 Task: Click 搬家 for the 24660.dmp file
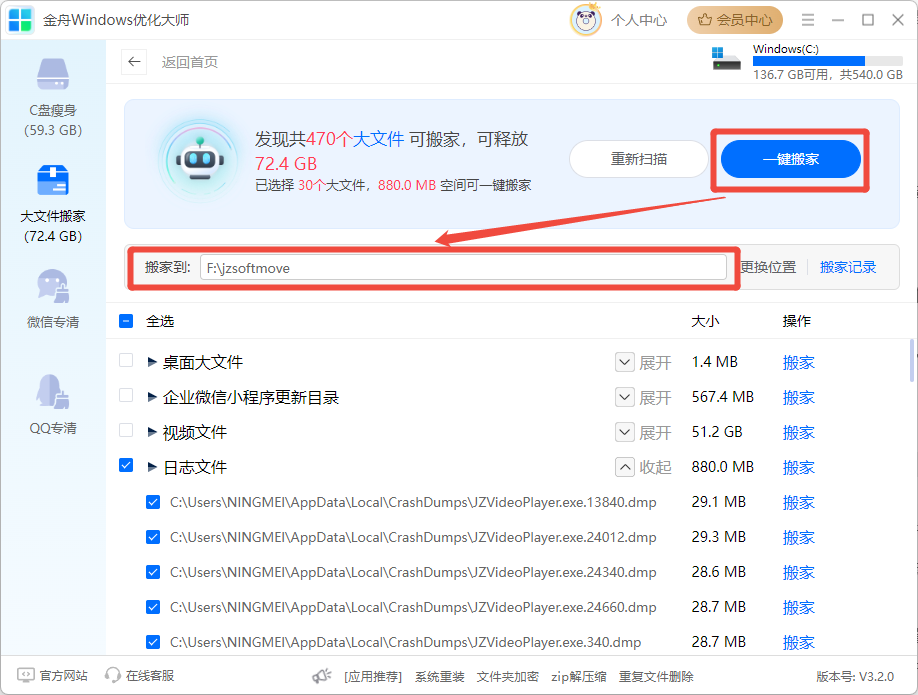(x=799, y=607)
